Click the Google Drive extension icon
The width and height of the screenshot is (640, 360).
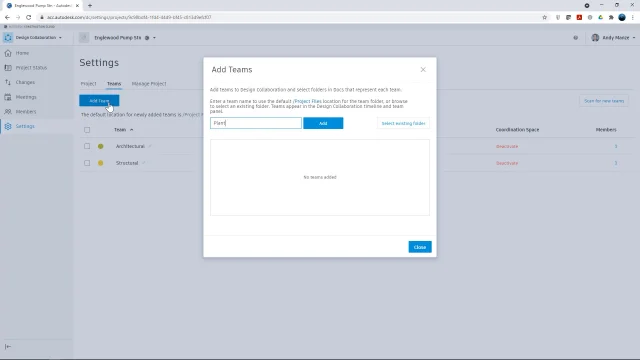click(600, 18)
